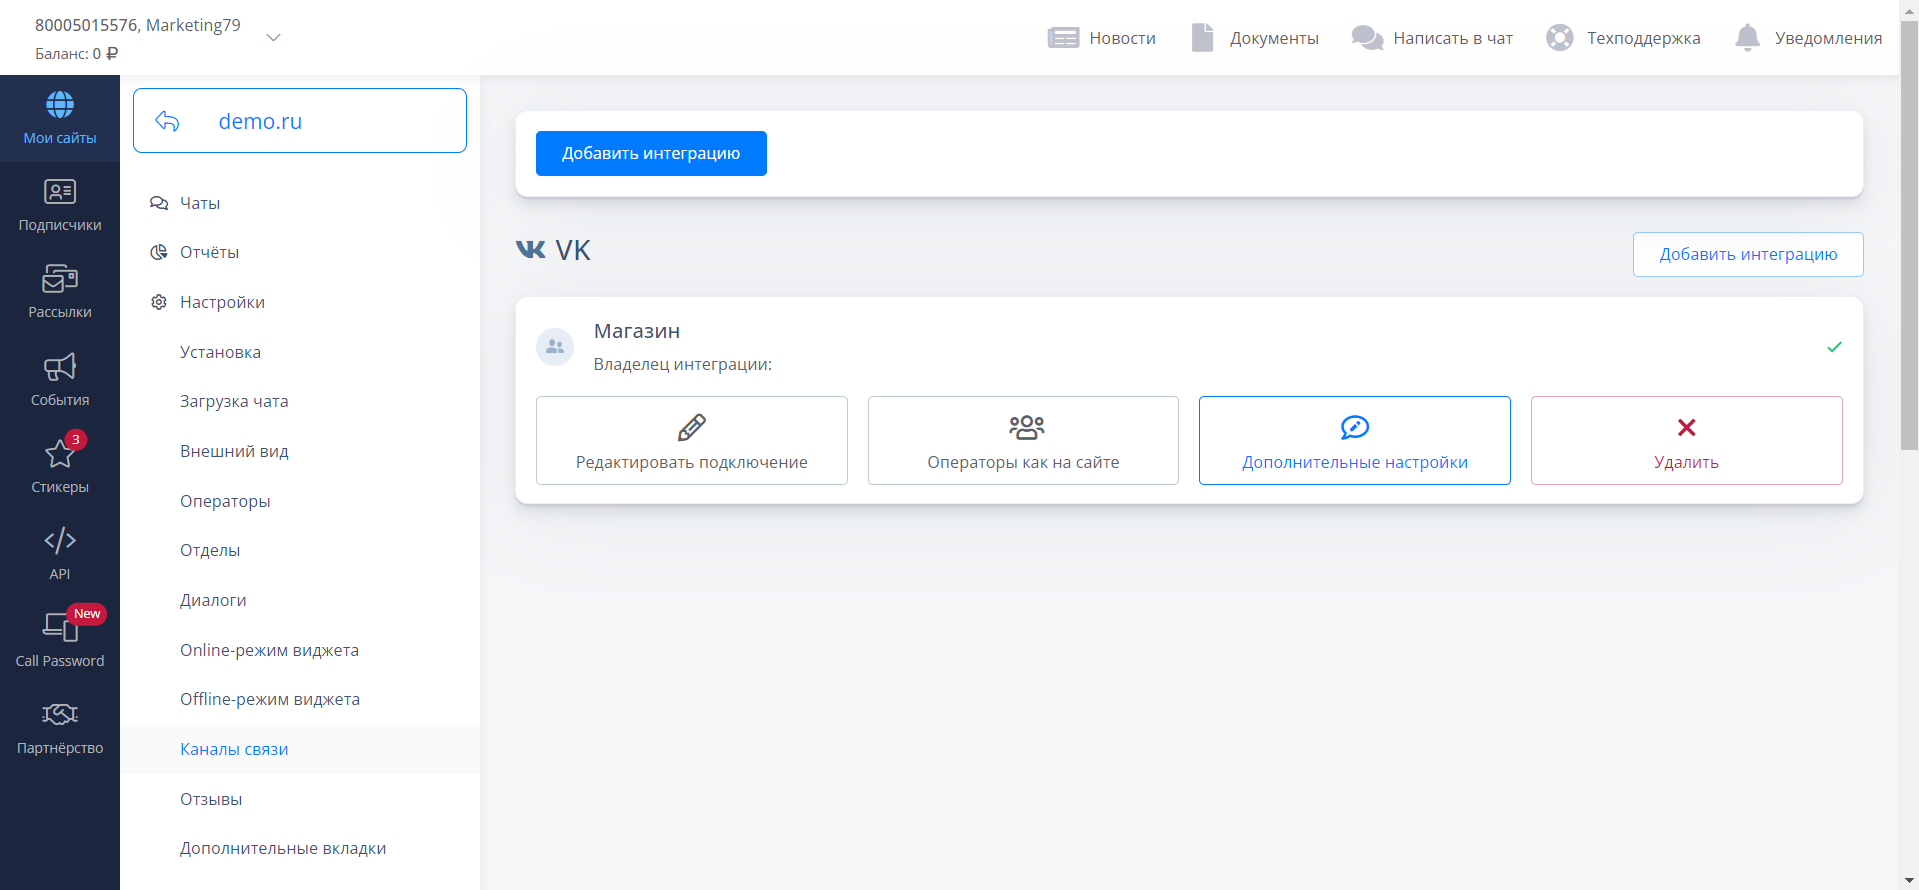The width and height of the screenshot is (1919, 890).
Task: Select Операторы in settings menu
Action: (225, 501)
